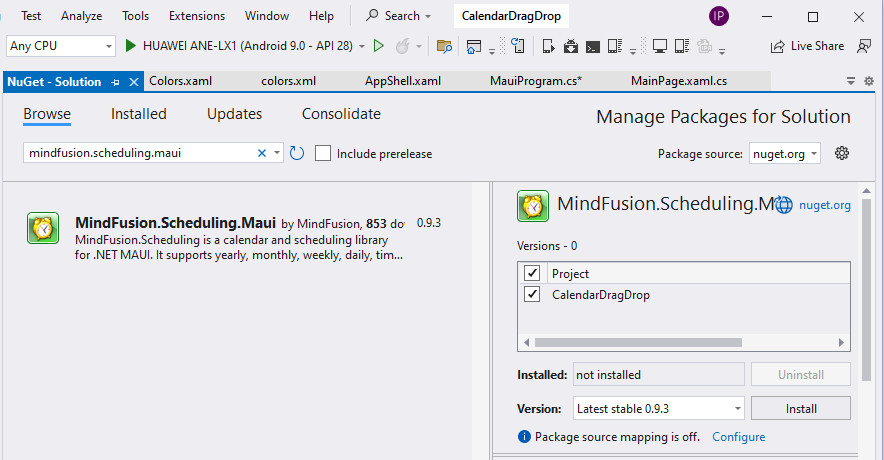Expand toolbar overflow after Android device log icon
The image size is (884, 460).
633,51
